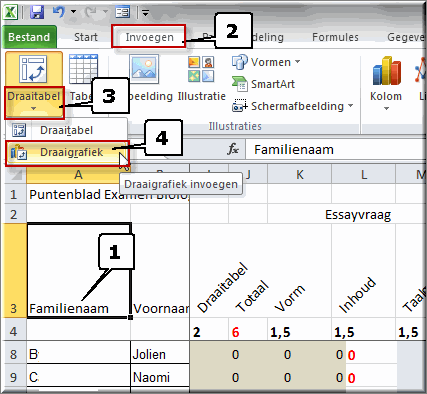Click the Select All corner button

tap(15, 174)
